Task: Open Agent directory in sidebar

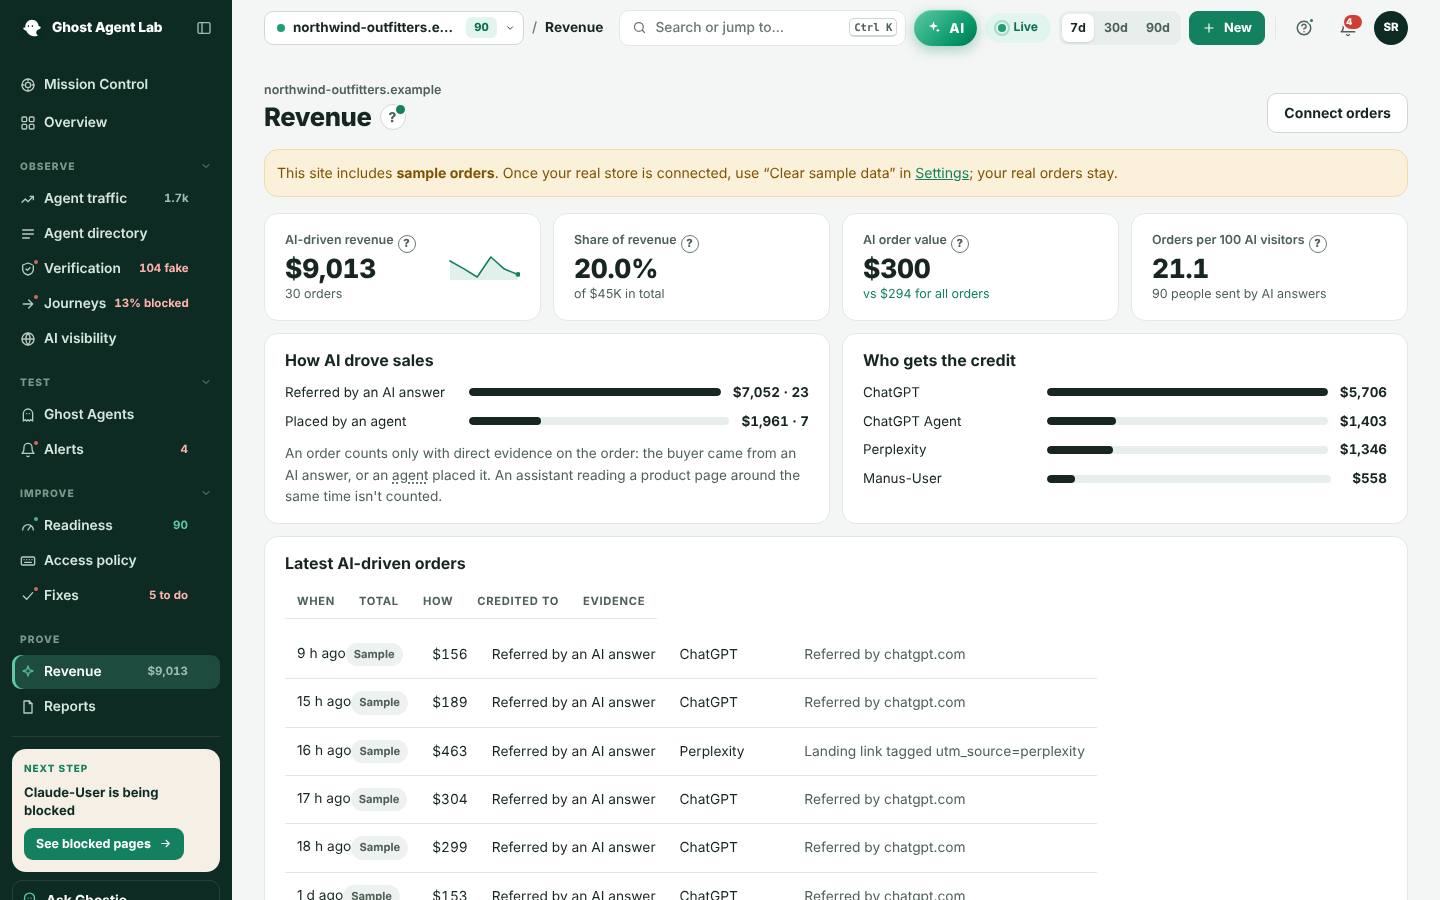Action: click(116, 233)
